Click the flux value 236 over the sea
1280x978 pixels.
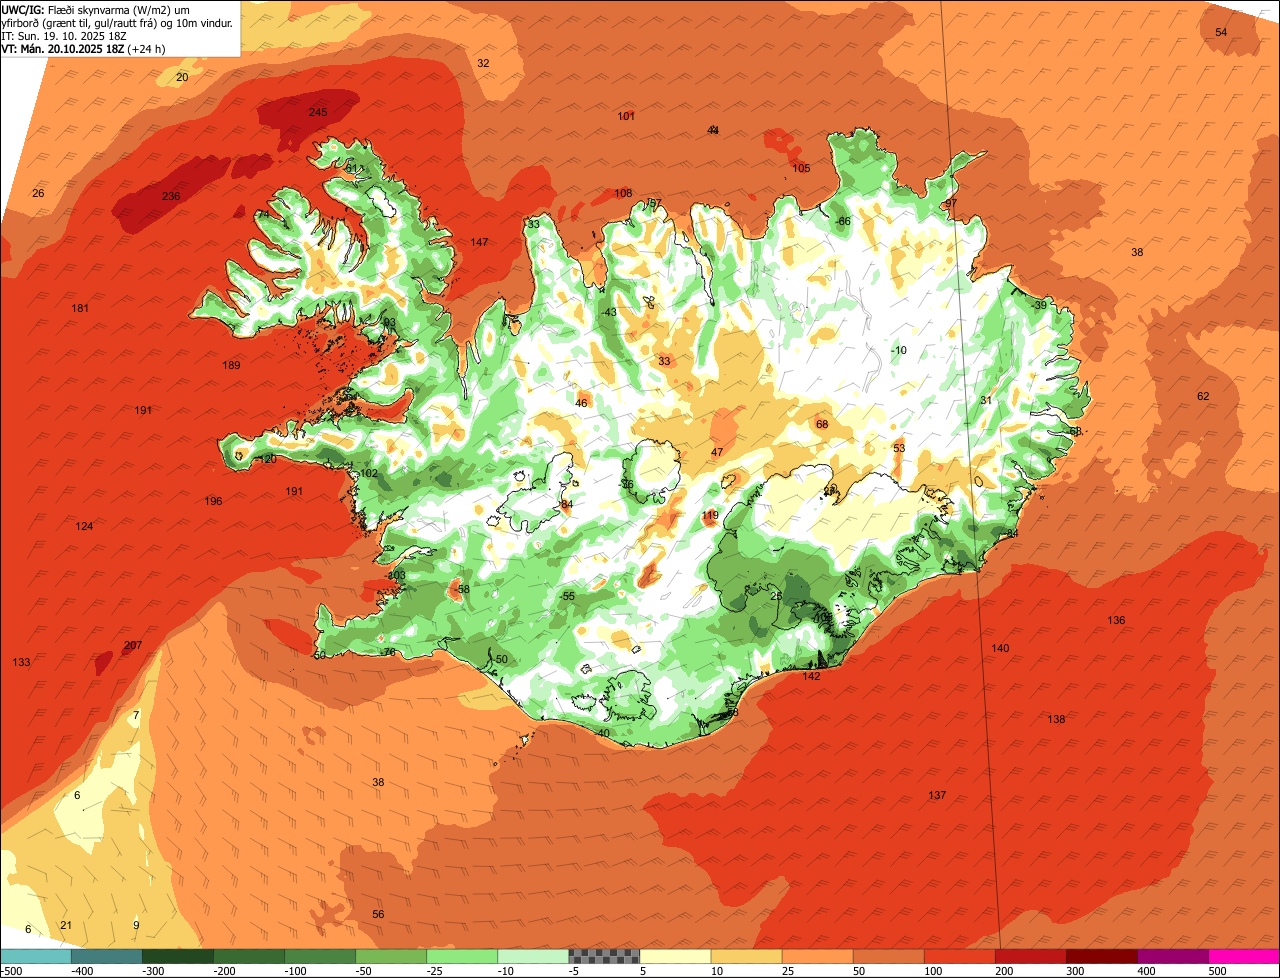tap(171, 196)
